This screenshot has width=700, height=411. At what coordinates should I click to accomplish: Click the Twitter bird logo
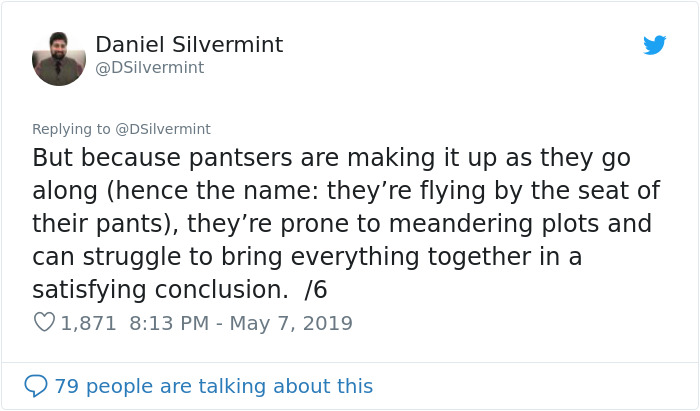tap(654, 45)
